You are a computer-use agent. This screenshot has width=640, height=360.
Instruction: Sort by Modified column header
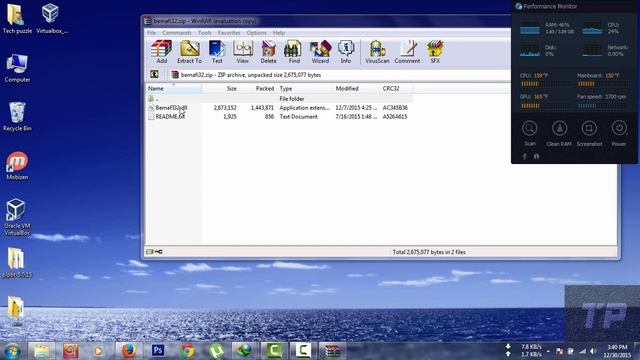click(x=356, y=88)
